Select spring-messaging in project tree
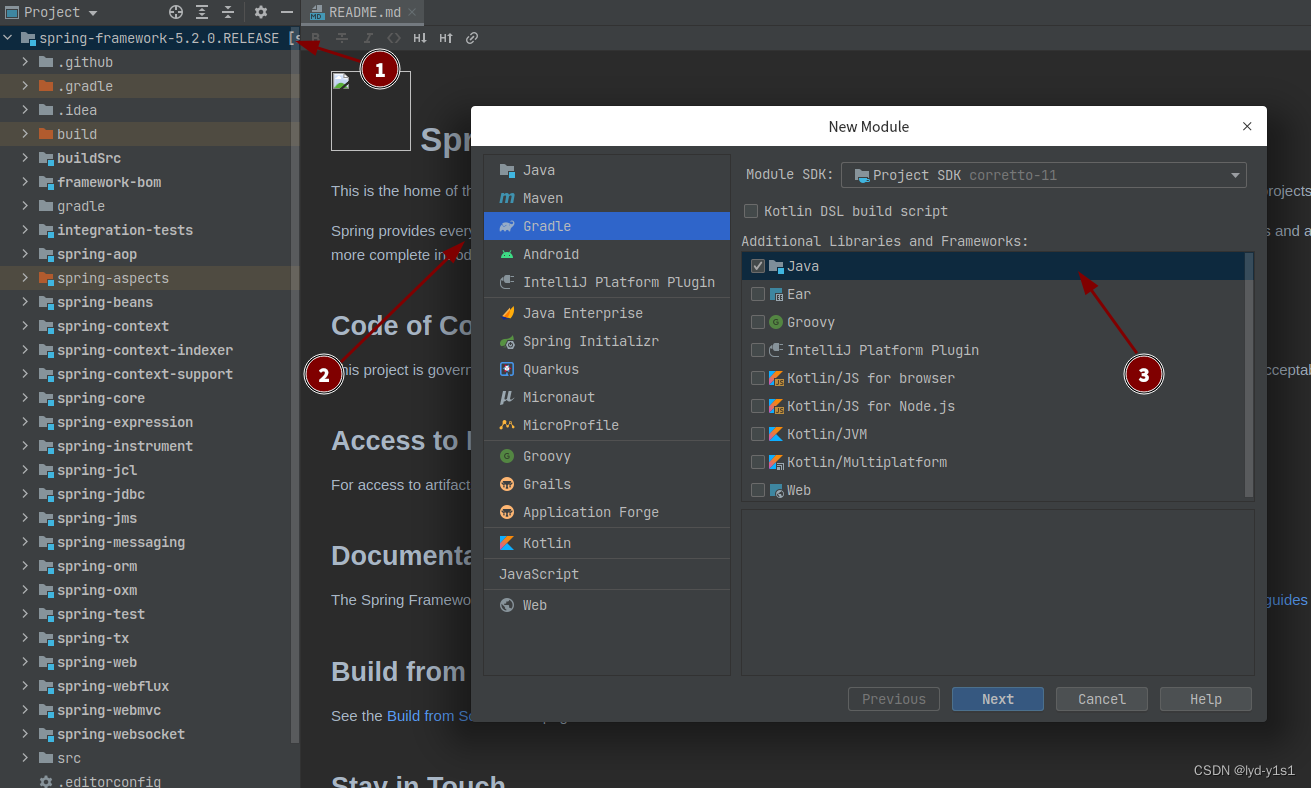Viewport: 1311px width, 788px height. point(145,542)
